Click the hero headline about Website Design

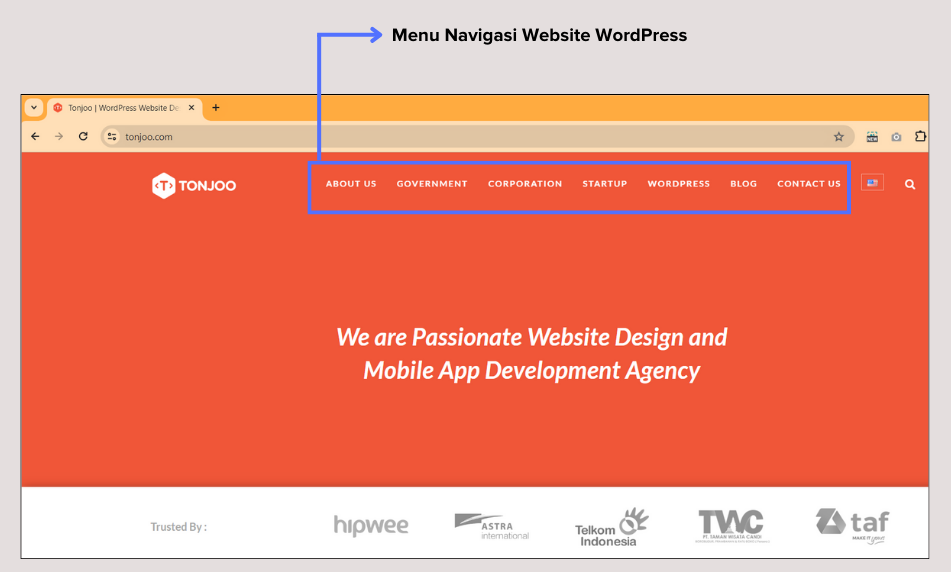tap(532, 354)
